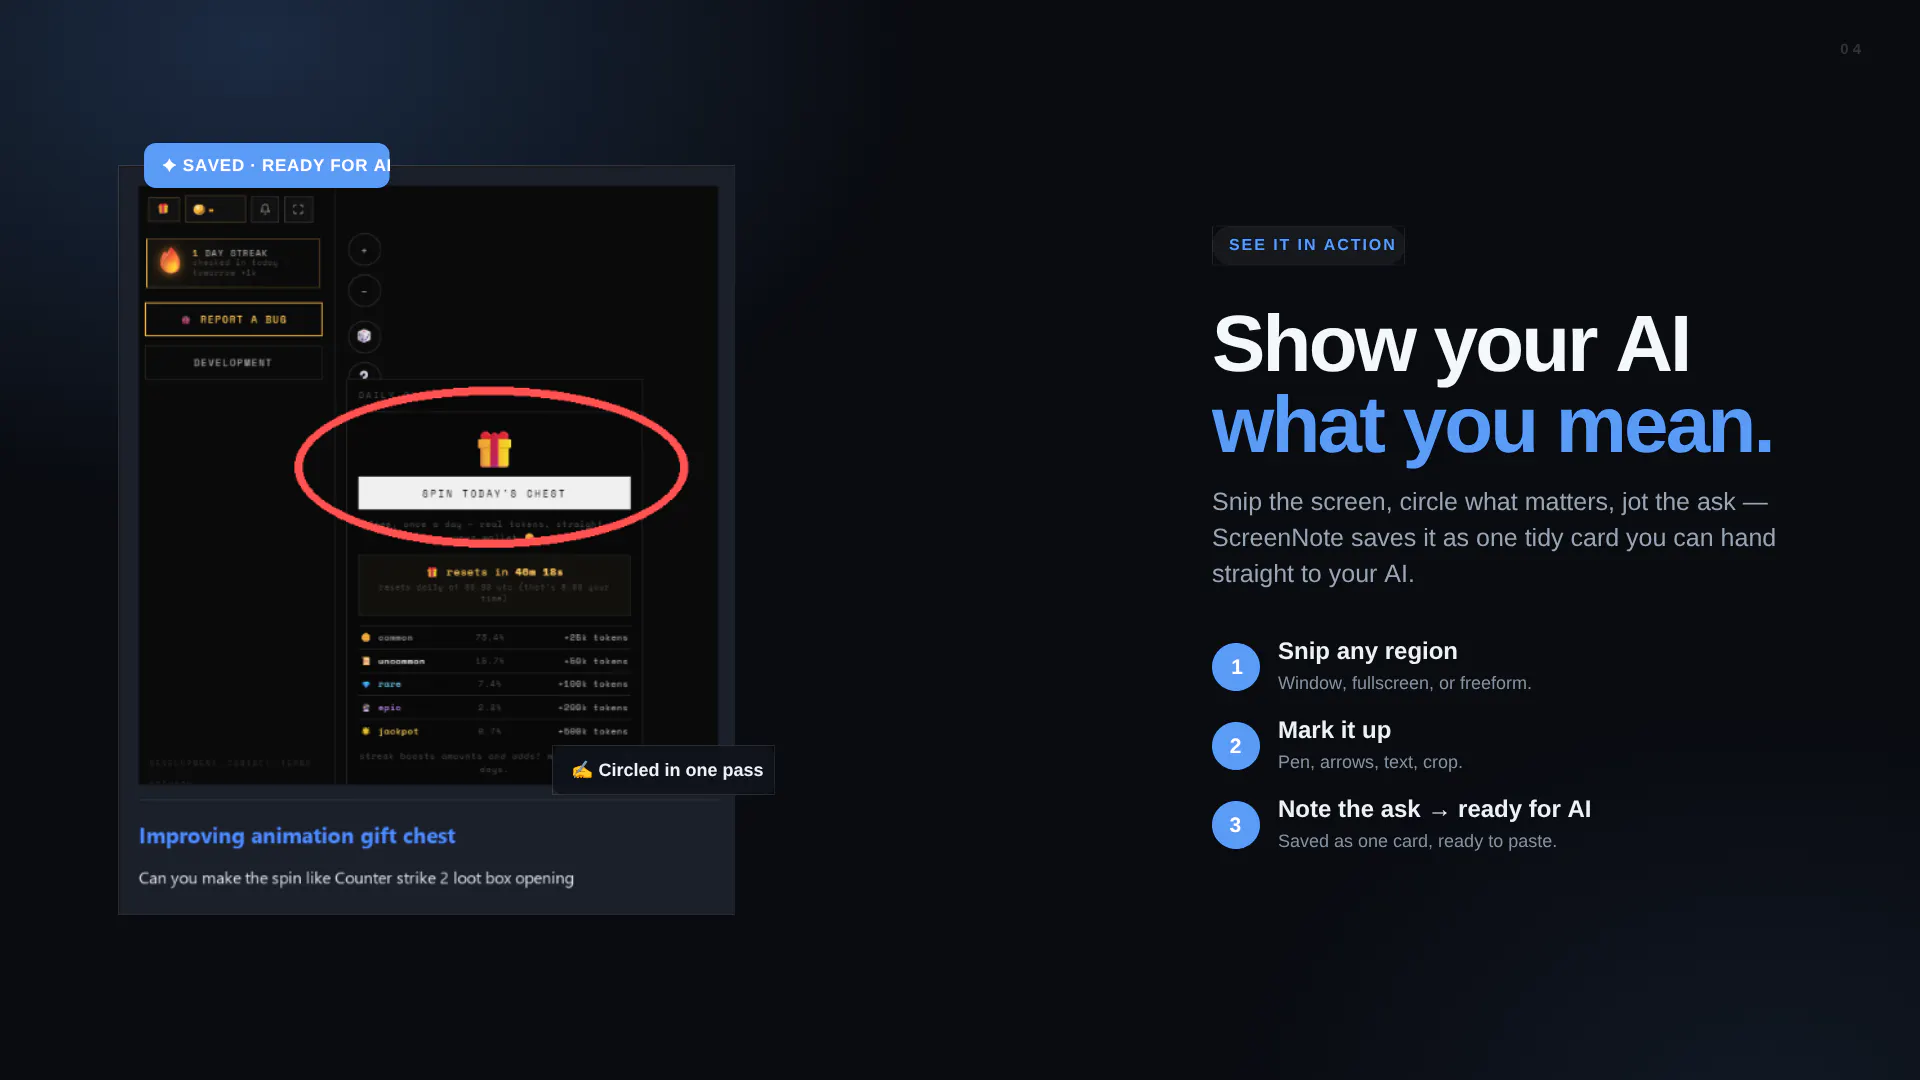Click the dice cube icon

tap(364, 336)
